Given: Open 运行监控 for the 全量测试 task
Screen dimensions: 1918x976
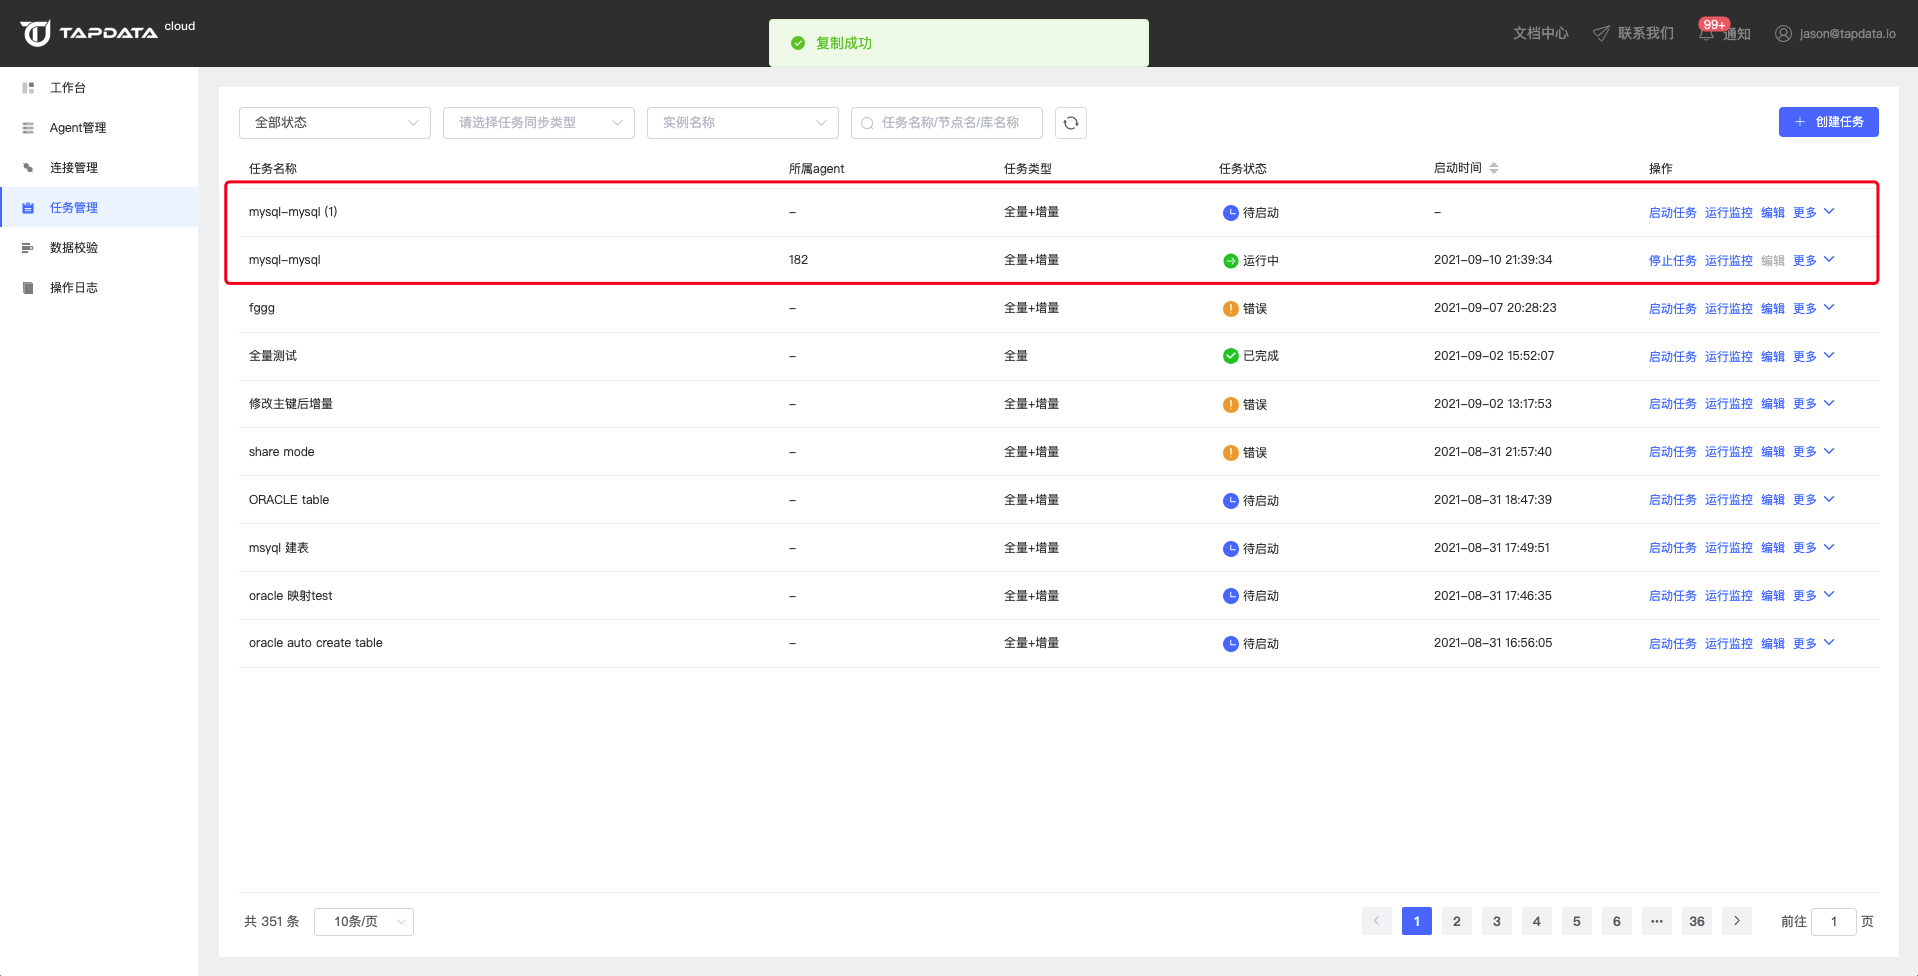Looking at the screenshot, I should click(x=1728, y=356).
